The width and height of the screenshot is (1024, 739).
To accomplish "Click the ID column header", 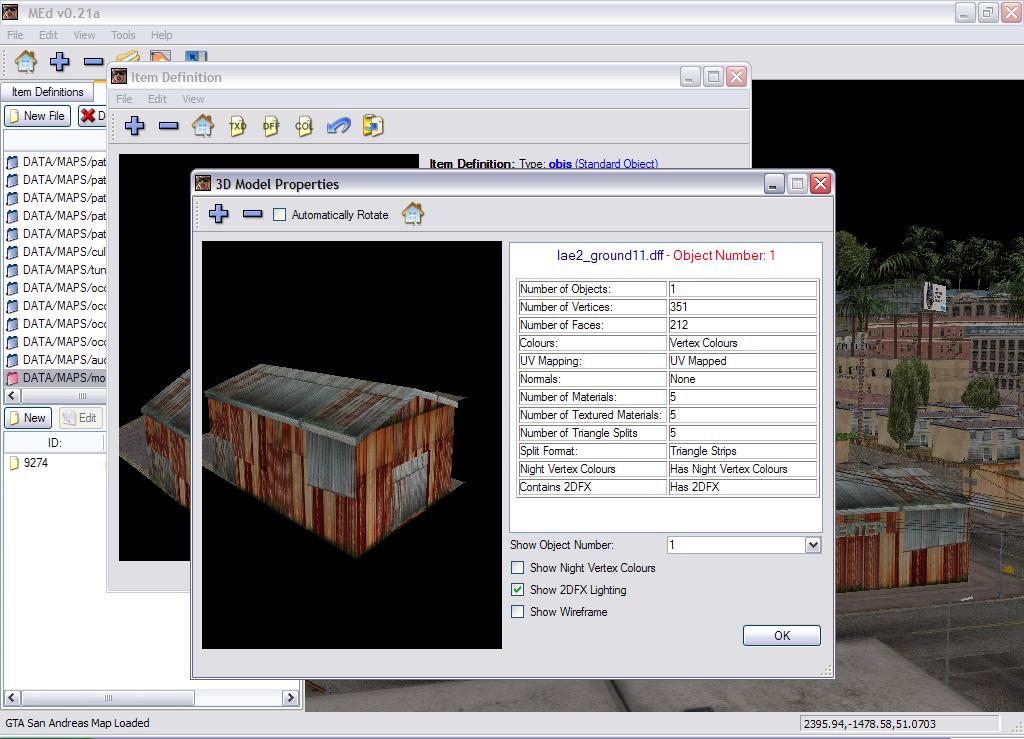I will tap(54, 443).
